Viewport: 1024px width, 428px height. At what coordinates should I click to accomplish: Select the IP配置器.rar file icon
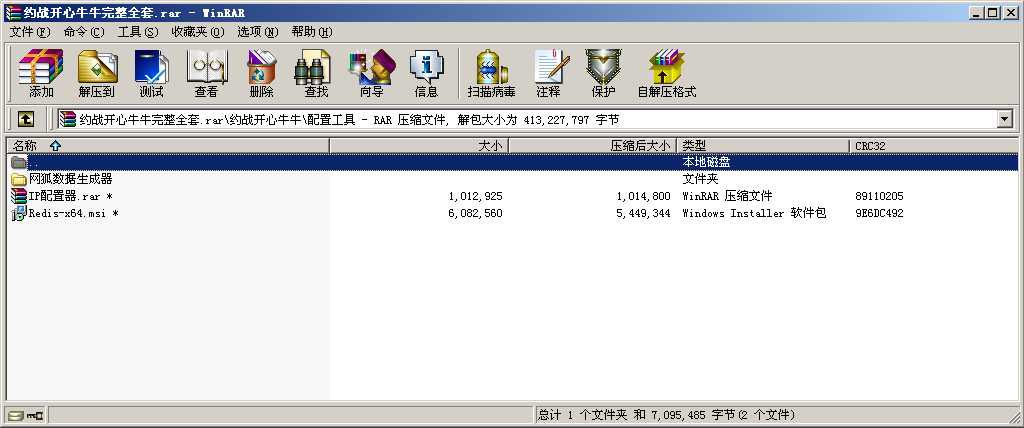pyautogui.click(x=19, y=196)
